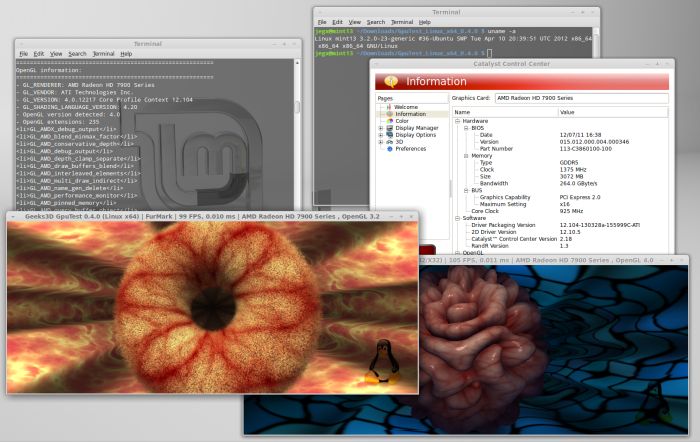This screenshot has height=442, width=700.
Task: Select the Color page label
Action: tap(402, 121)
